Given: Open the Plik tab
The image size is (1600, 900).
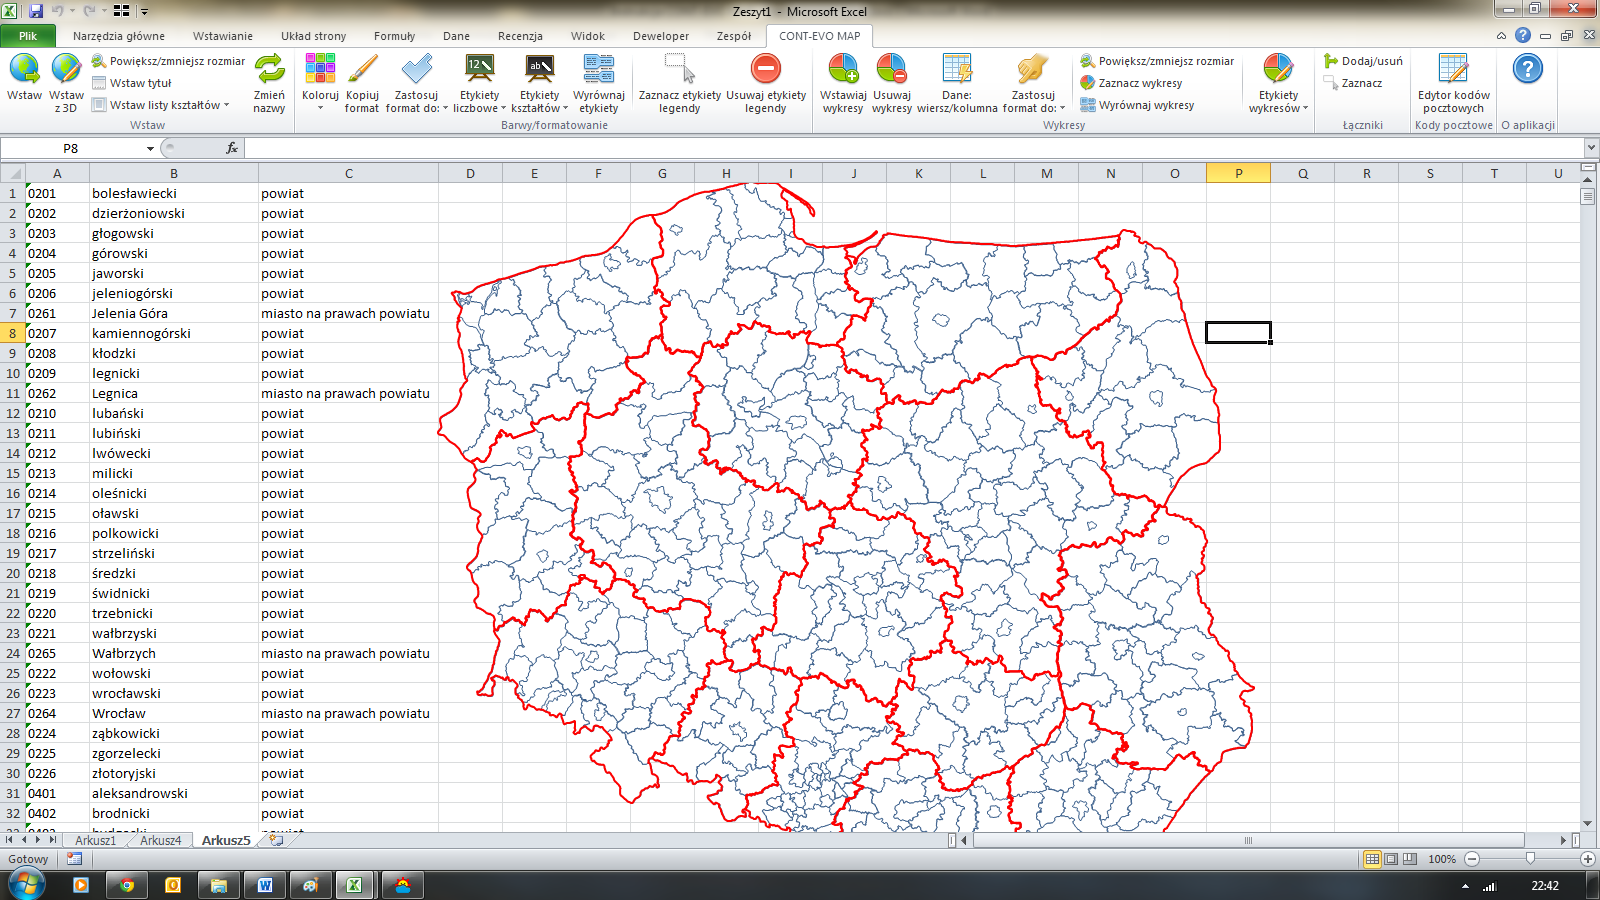Looking at the screenshot, I should tap(28, 36).
